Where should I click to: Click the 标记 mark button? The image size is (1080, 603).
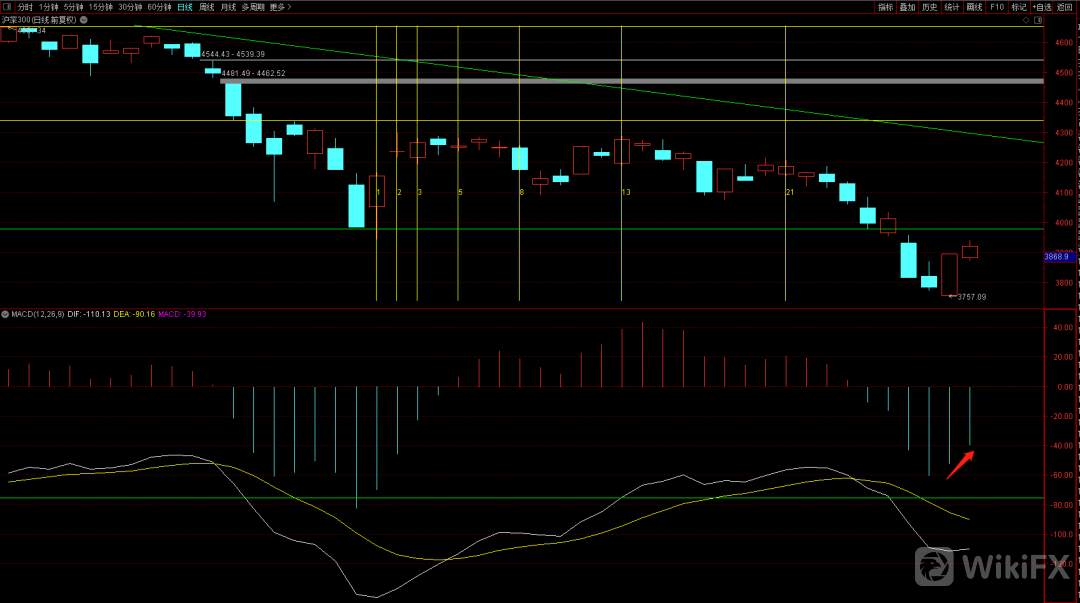(1018, 7)
